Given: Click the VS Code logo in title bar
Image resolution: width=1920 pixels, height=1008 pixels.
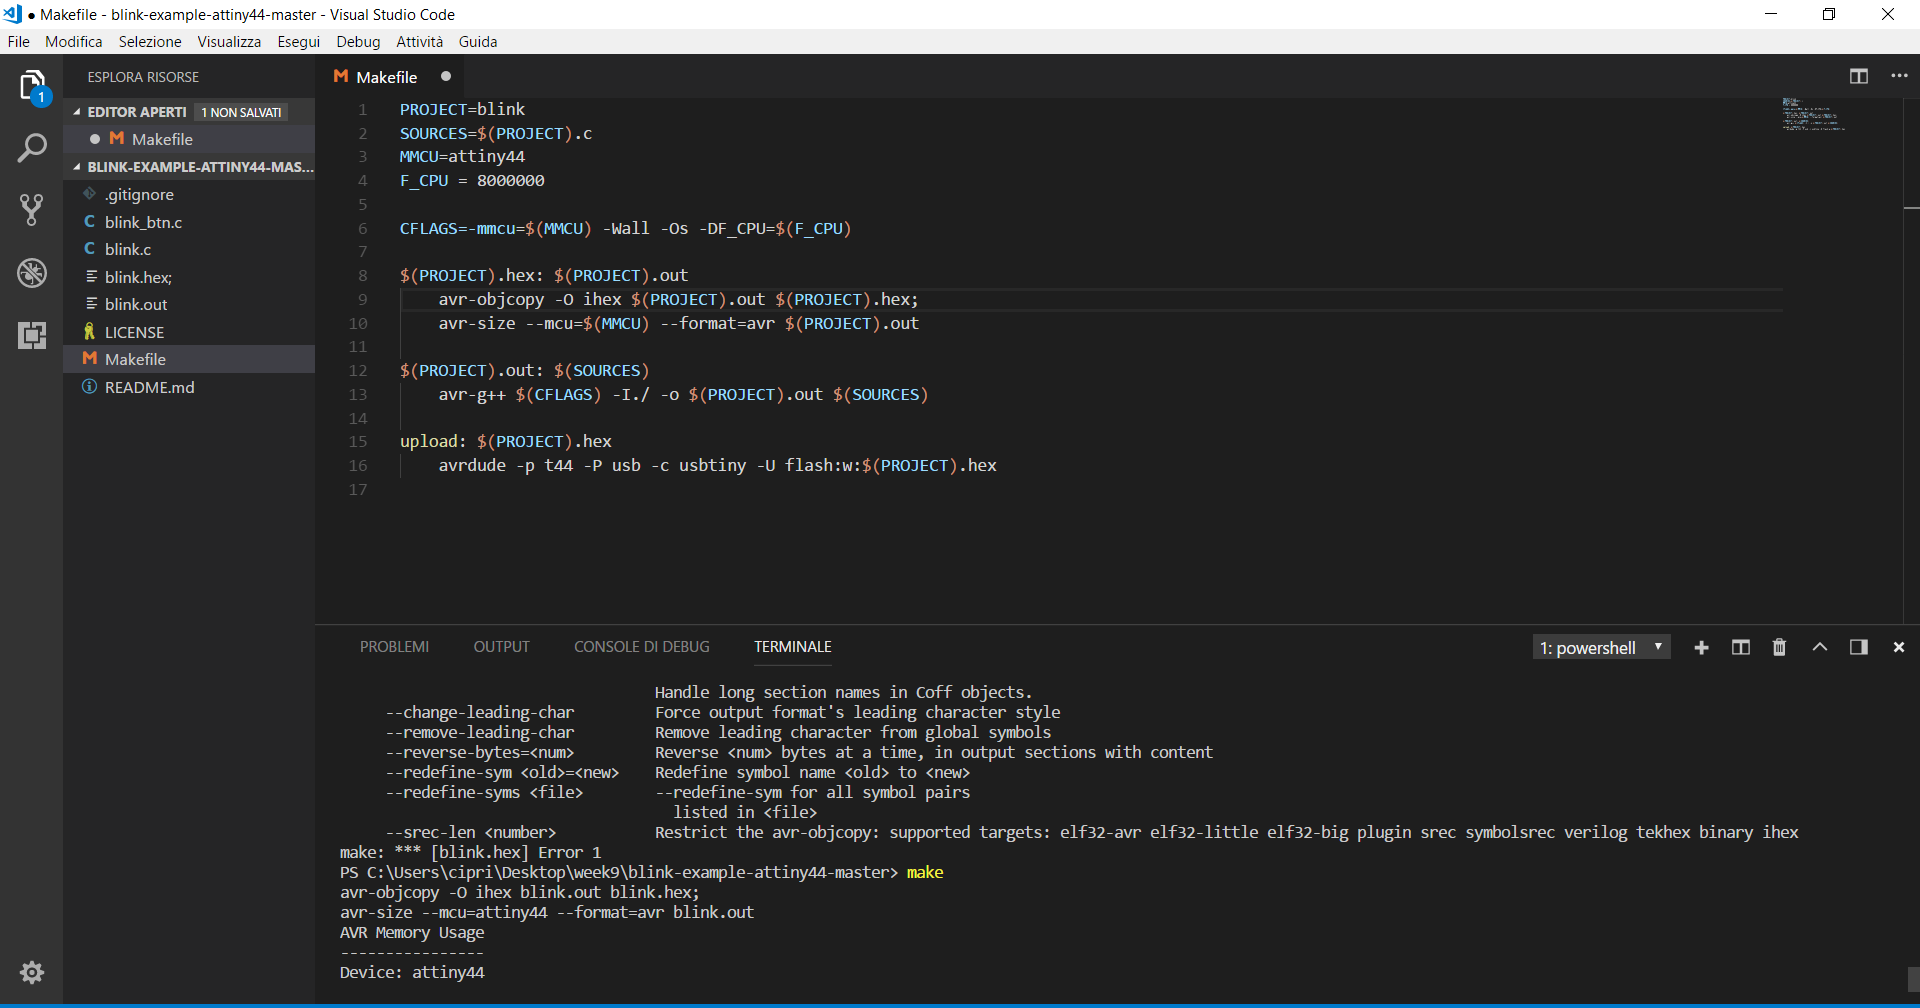Looking at the screenshot, I should (x=13, y=14).
